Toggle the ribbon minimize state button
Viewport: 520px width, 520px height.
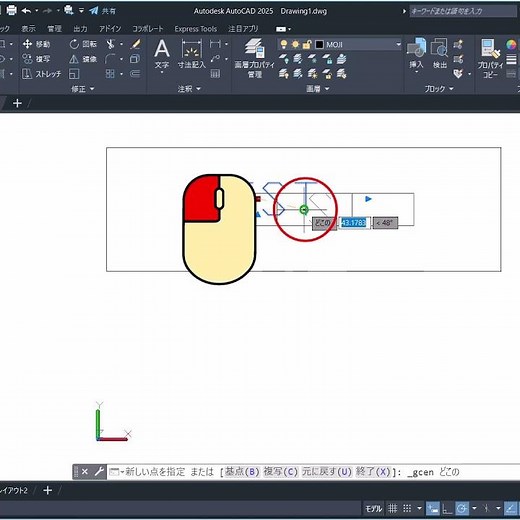pos(281,29)
